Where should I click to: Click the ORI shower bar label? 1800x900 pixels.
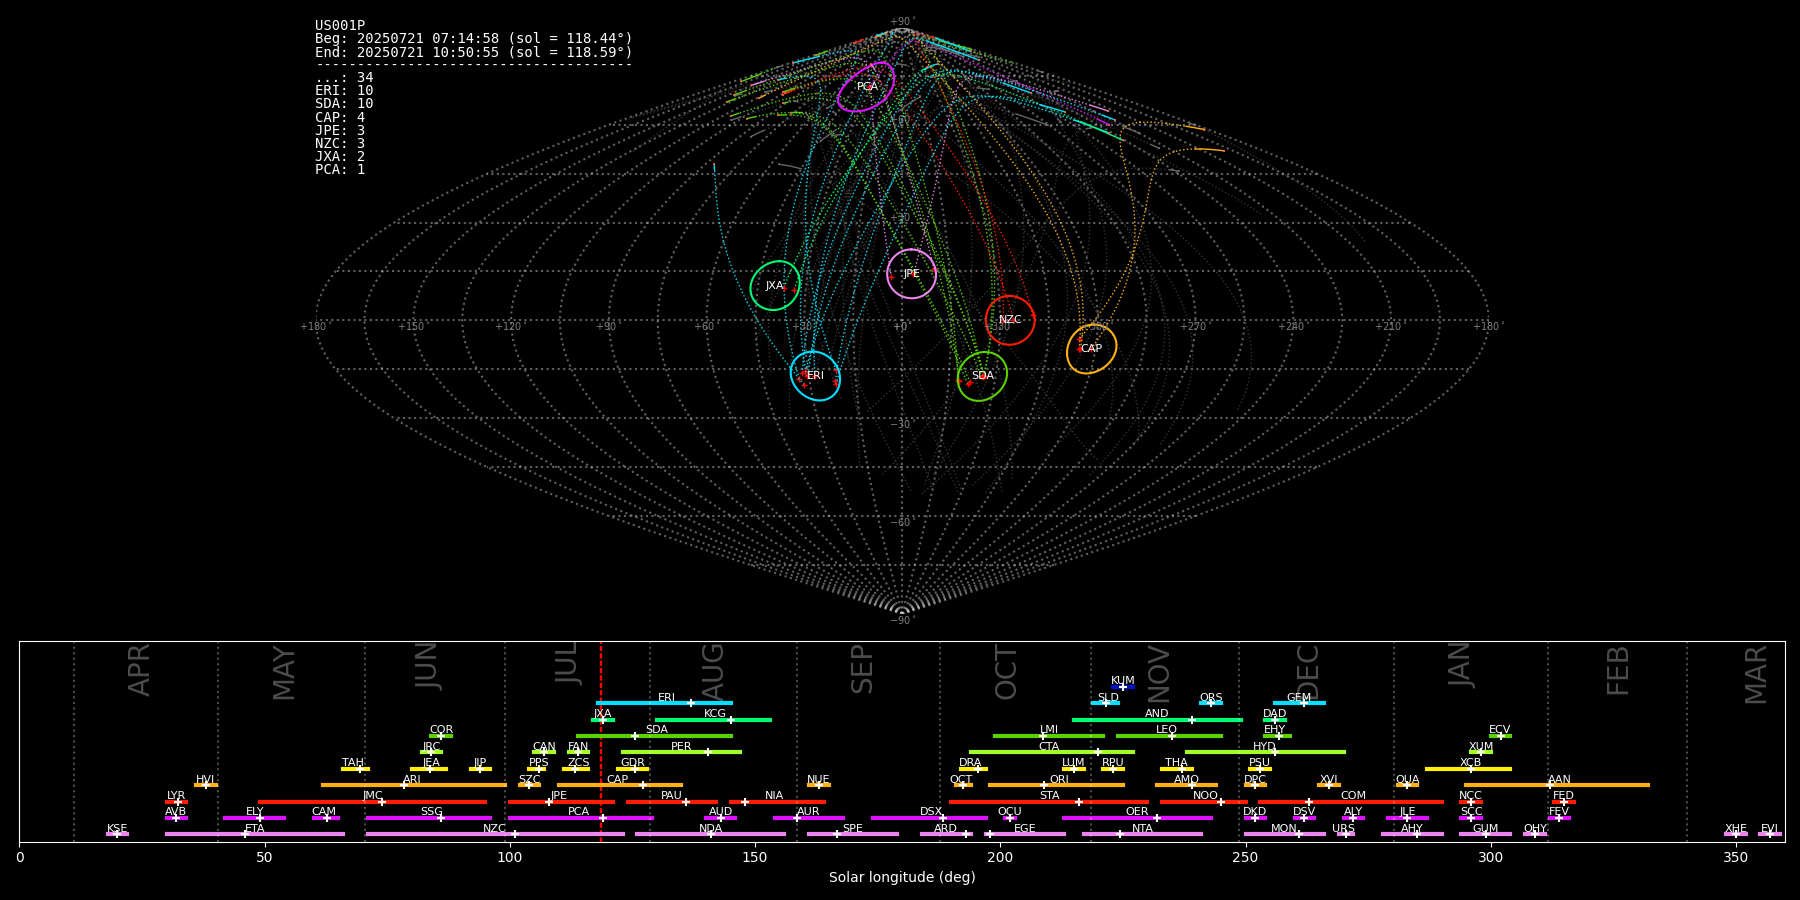(x=1059, y=779)
